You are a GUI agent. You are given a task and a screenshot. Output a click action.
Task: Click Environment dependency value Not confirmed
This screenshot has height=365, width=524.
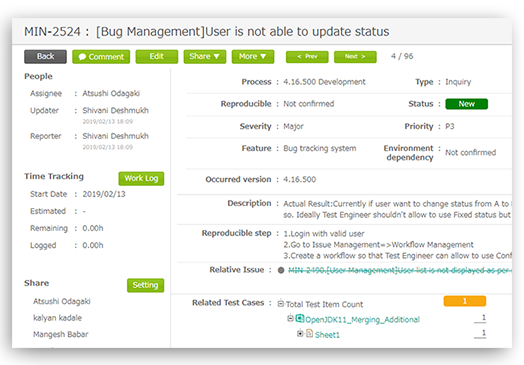(x=470, y=153)
